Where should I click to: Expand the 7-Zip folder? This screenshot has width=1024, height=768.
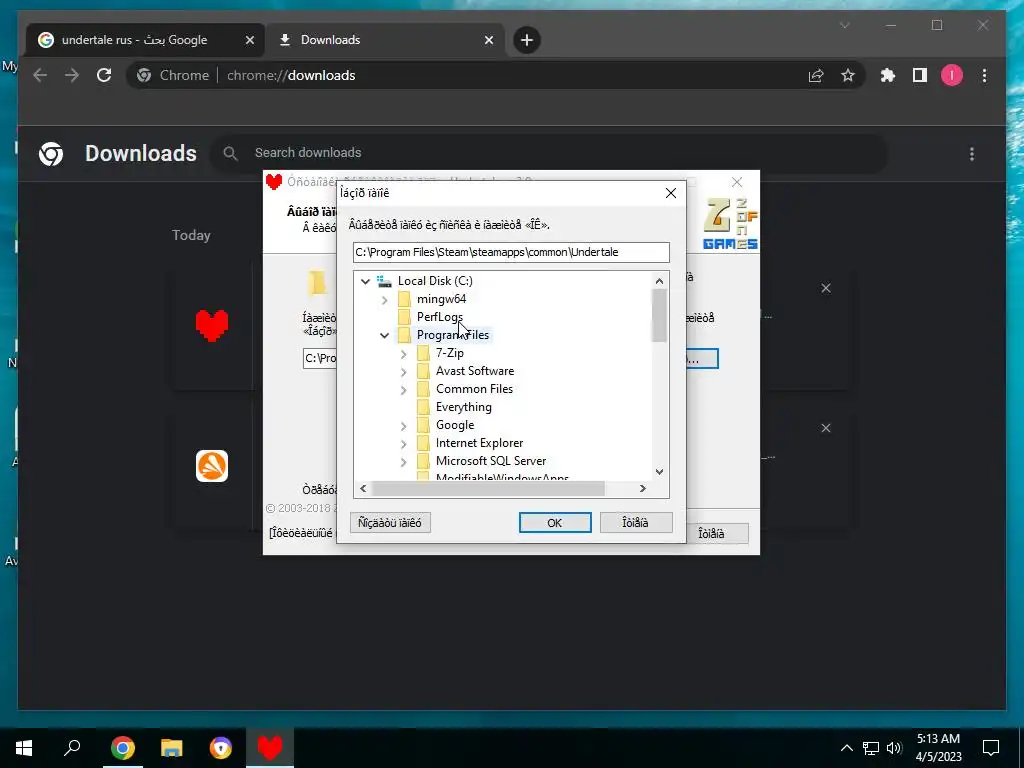pos(403,354)
